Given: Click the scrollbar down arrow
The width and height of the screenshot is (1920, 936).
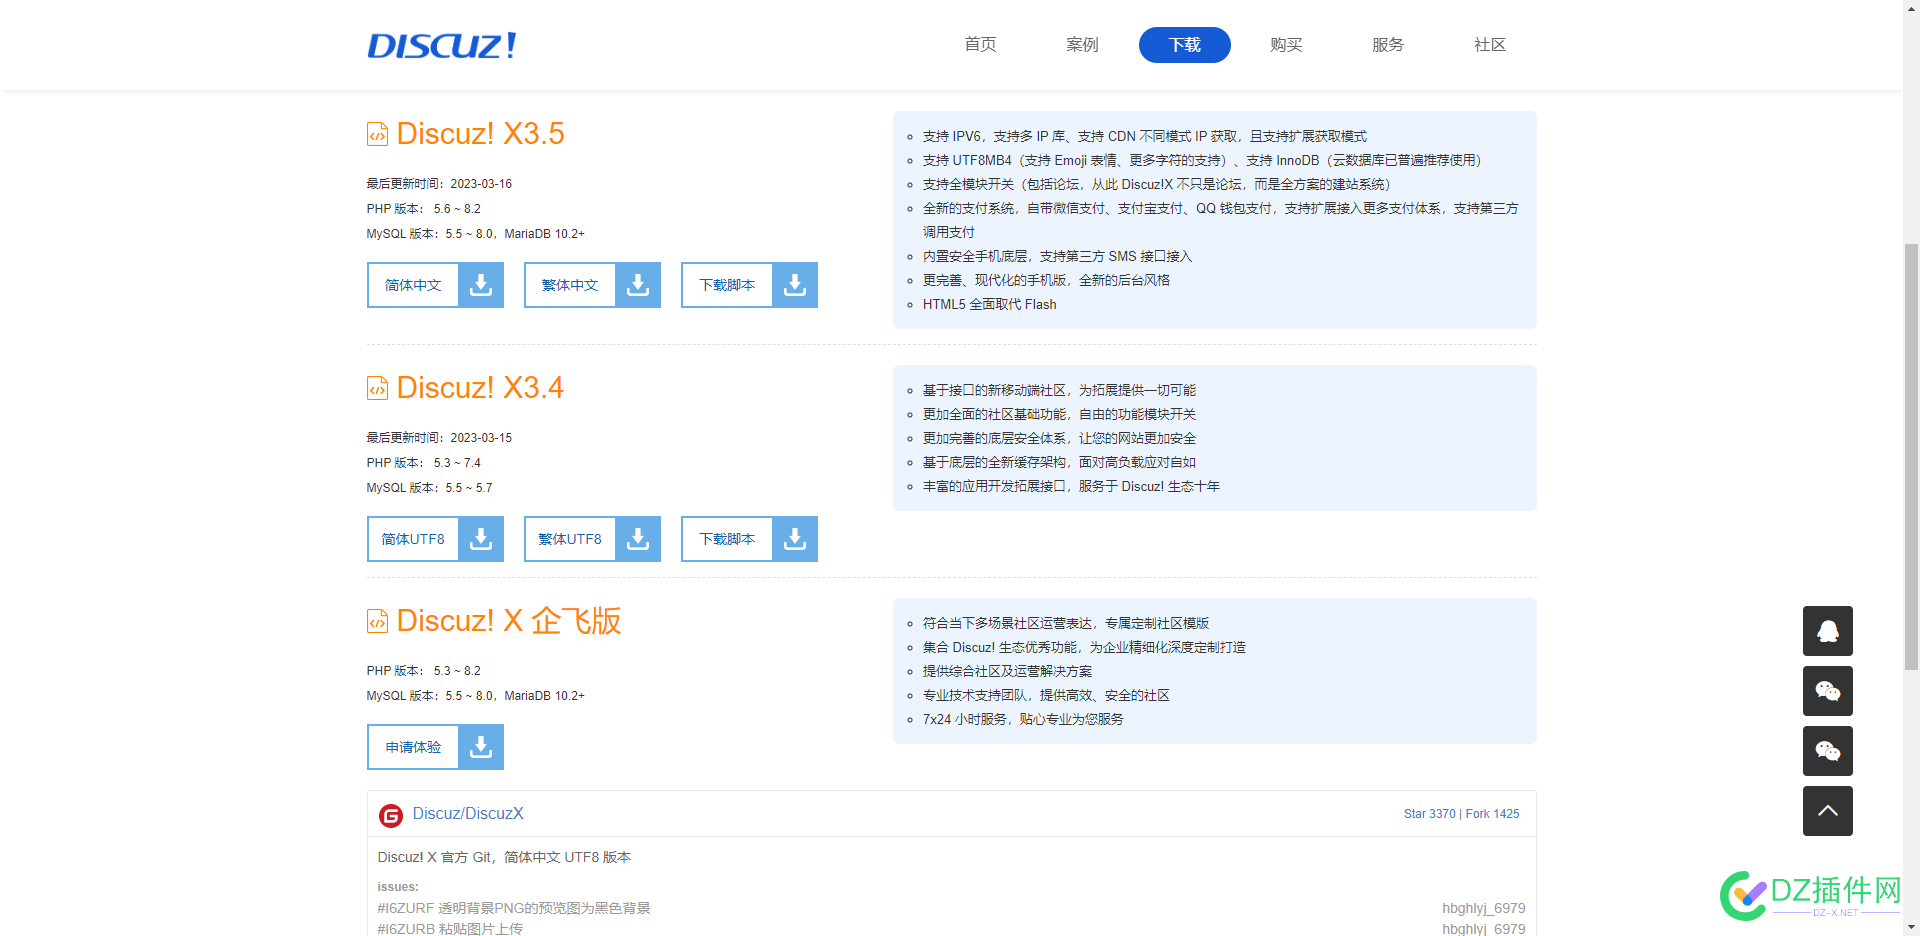Looking at the screenshot, I should pos(1911,927).
